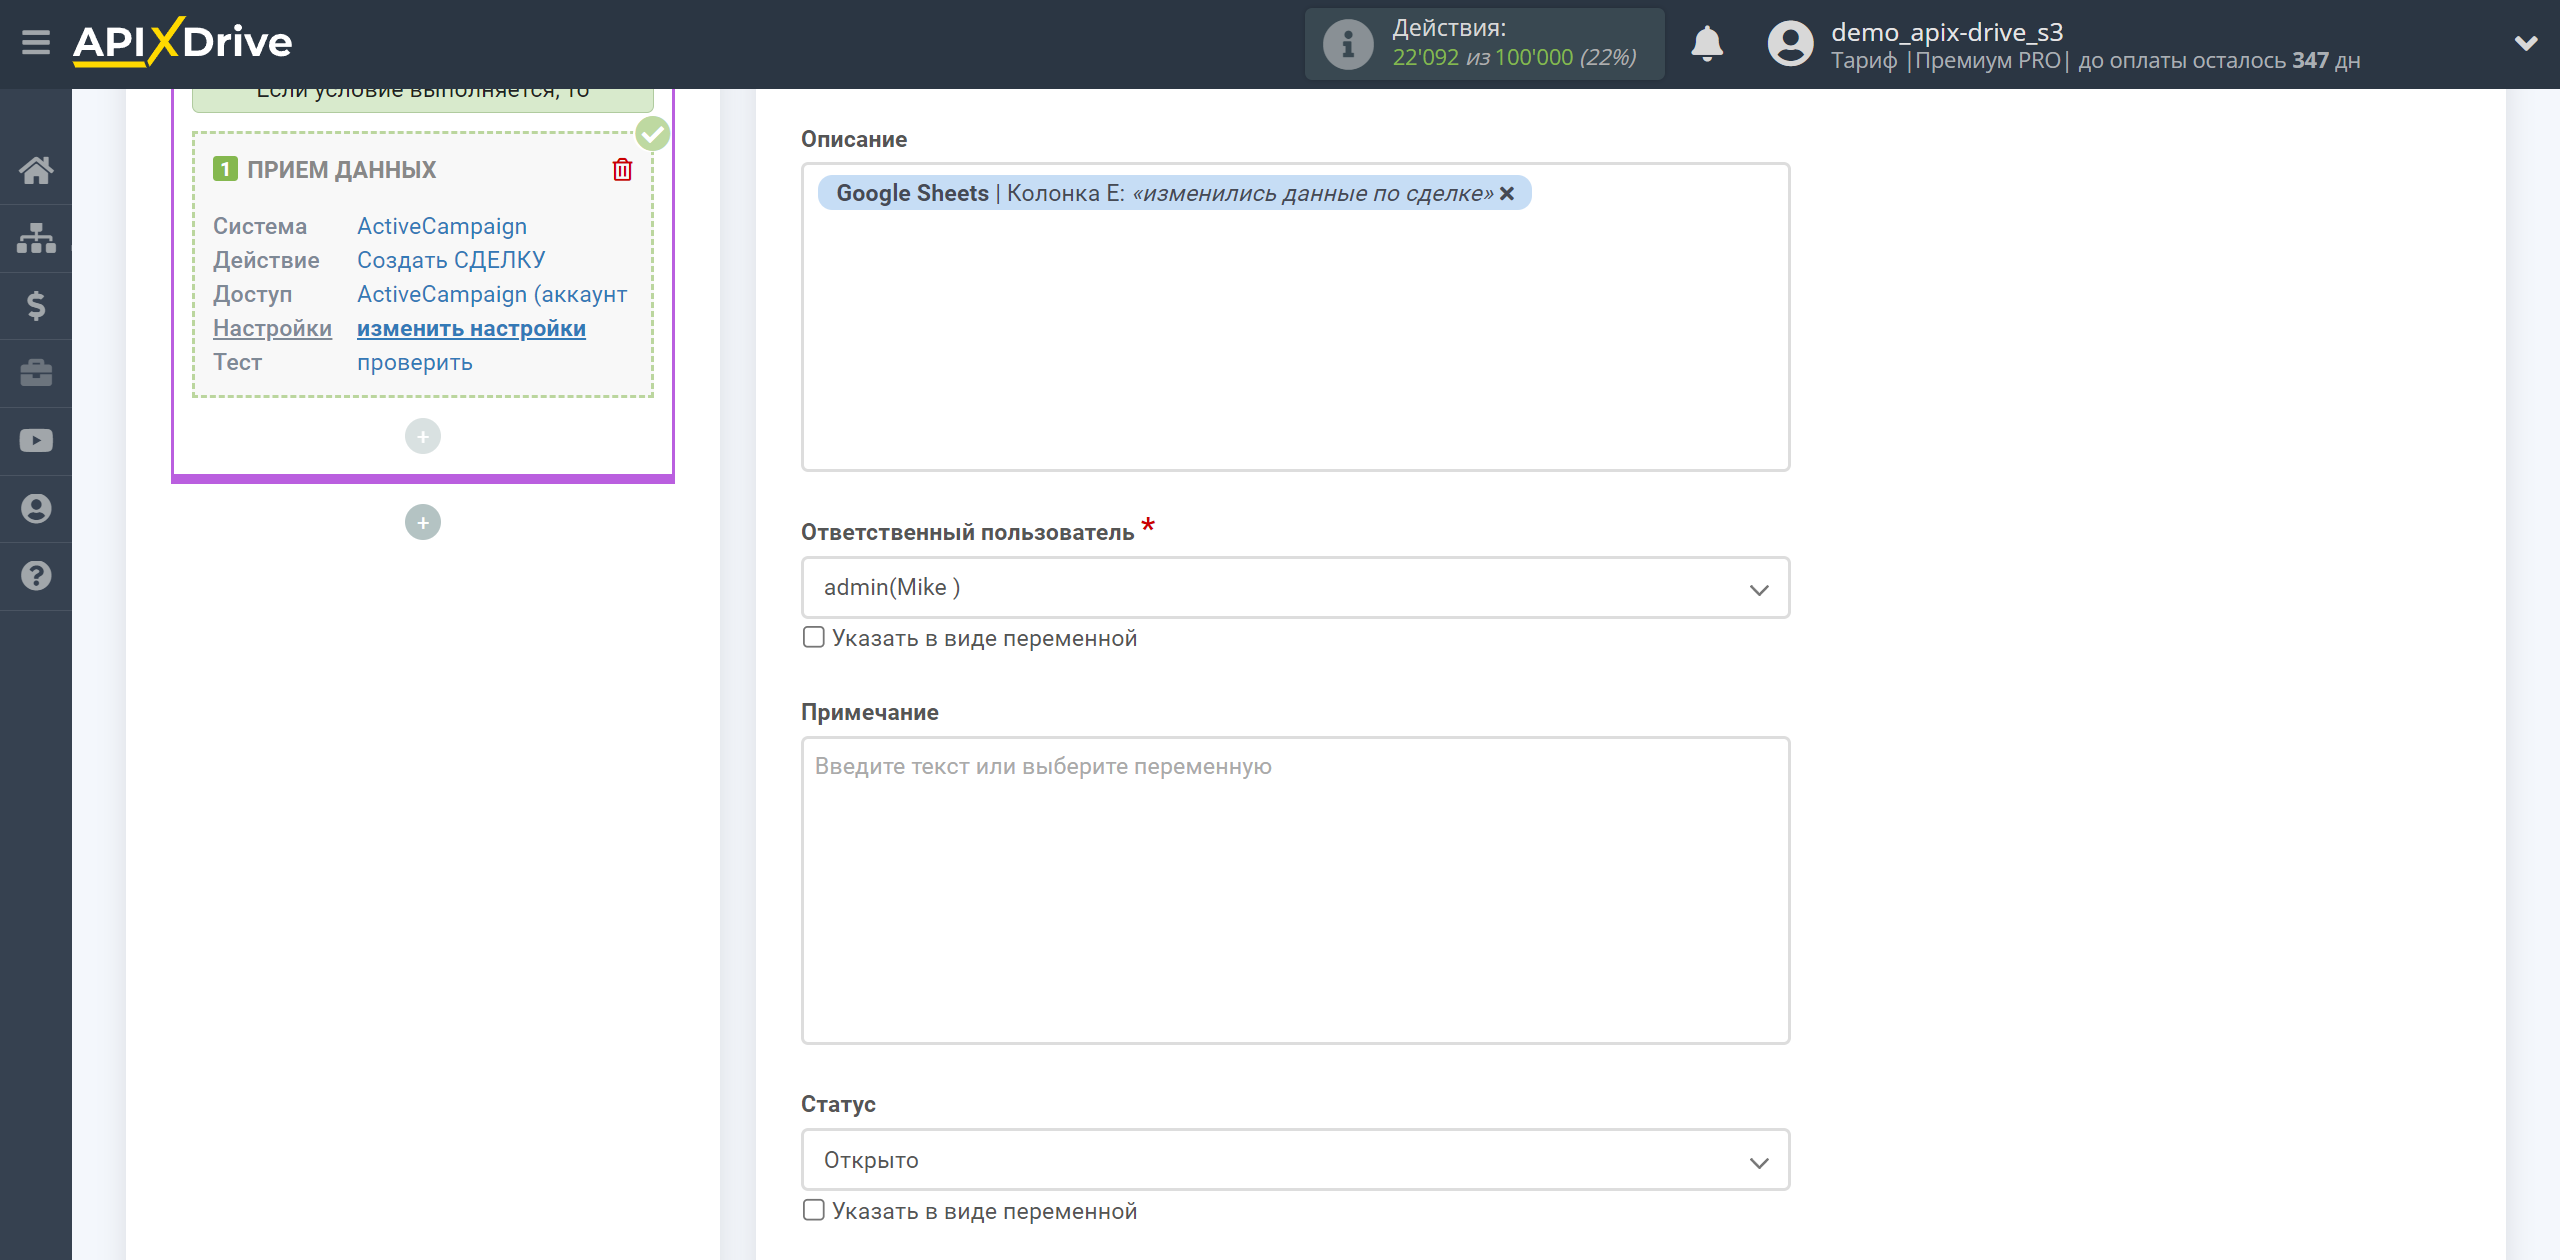Open the Ответственный пользователь dropdown
The height and width of the screenshot is (1260, 2560).
coord(1295,588)
